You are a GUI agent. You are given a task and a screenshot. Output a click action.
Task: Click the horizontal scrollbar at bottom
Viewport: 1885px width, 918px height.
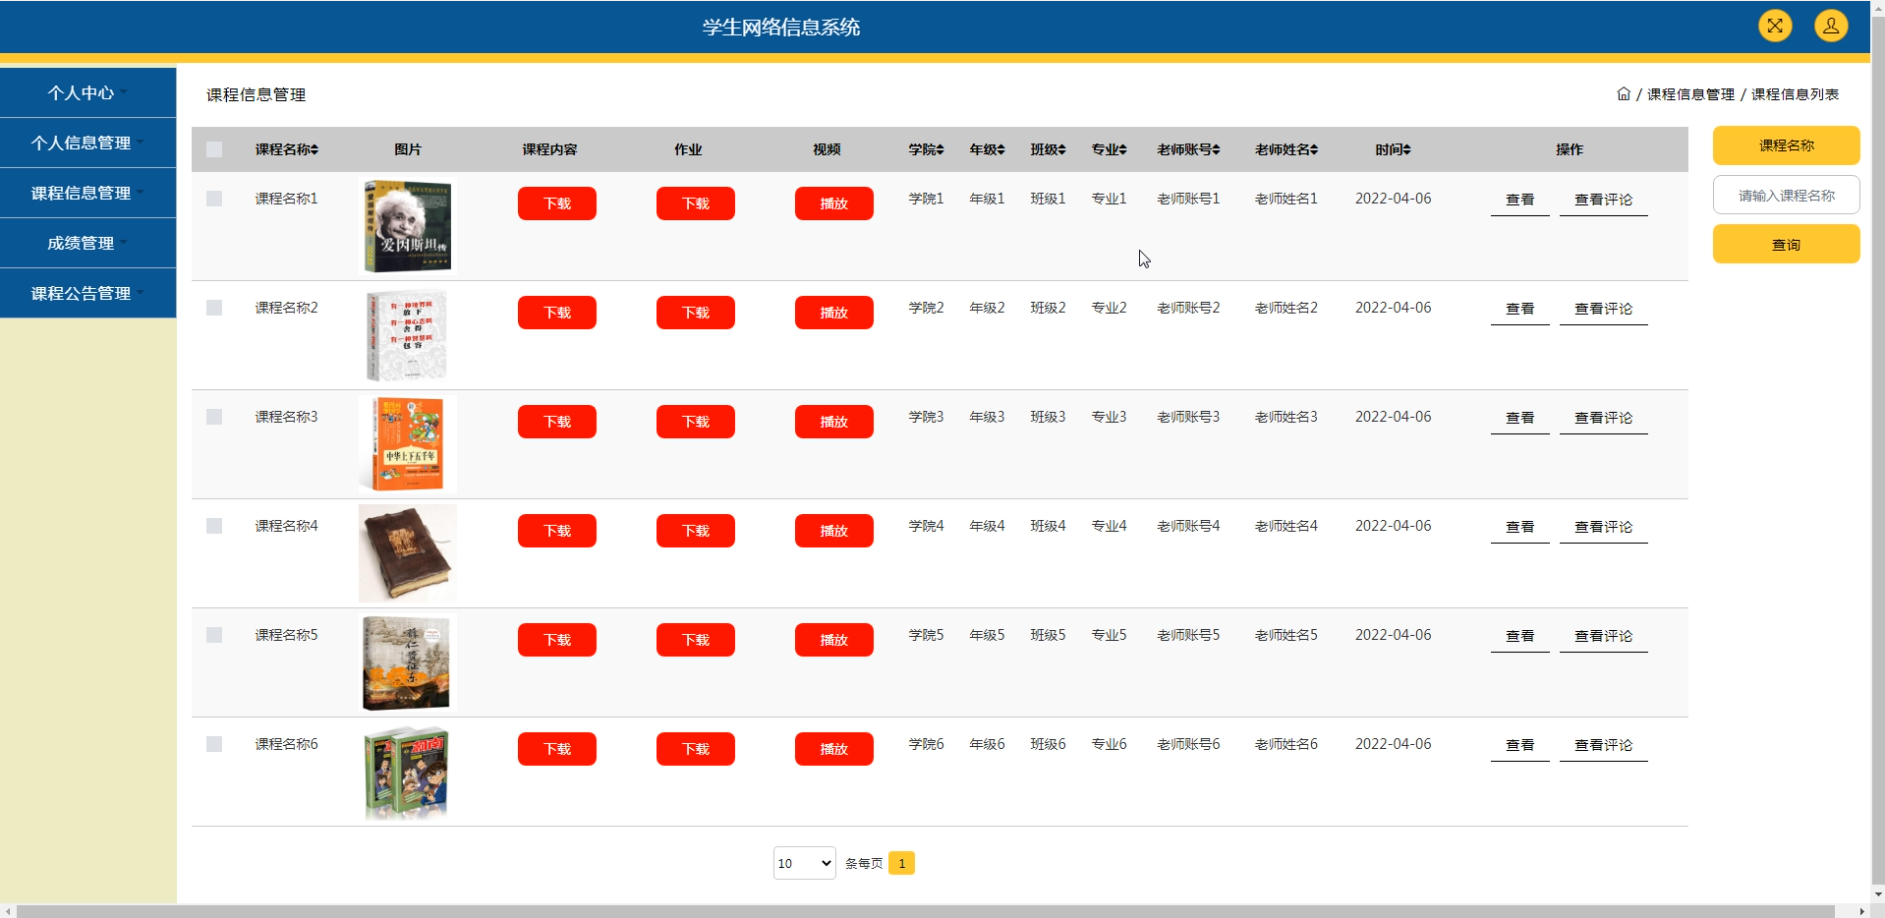[x=925, y=911]
